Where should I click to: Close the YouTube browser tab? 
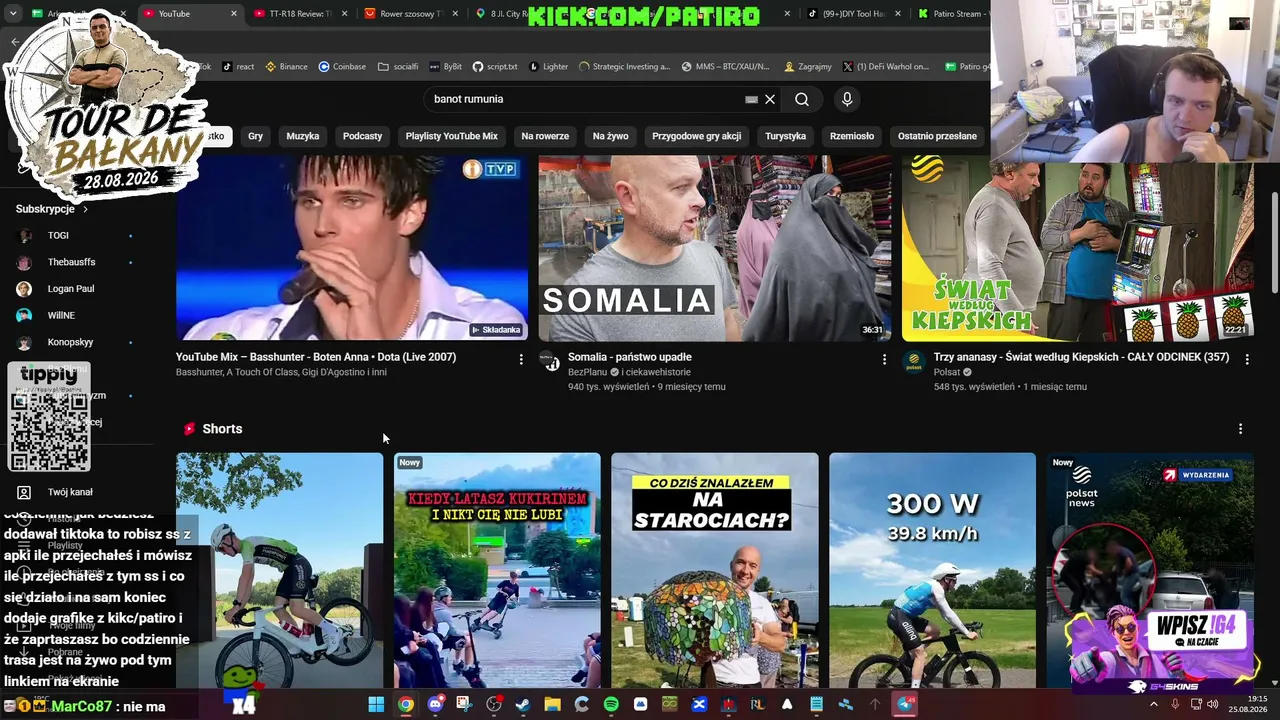click(x=234, y=14)
